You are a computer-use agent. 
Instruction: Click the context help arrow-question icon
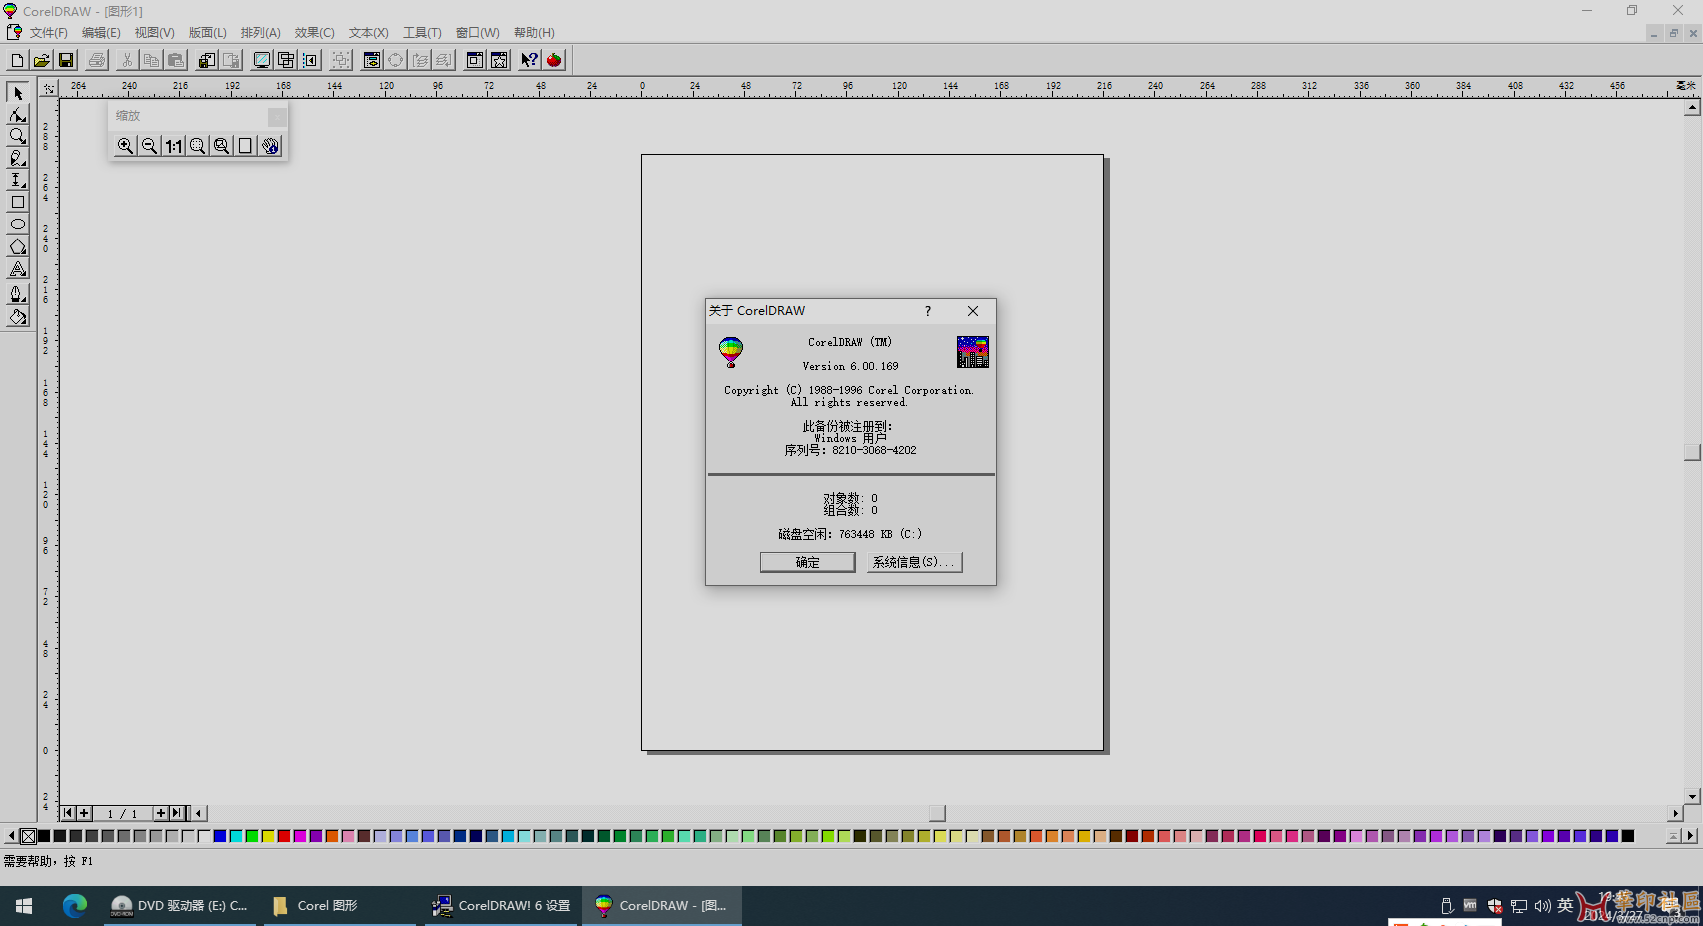(x=529, y=60)
